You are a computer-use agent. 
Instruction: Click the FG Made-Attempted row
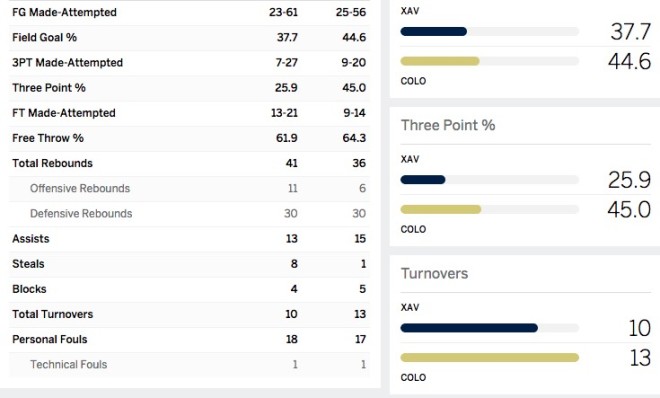pos(189,13)
